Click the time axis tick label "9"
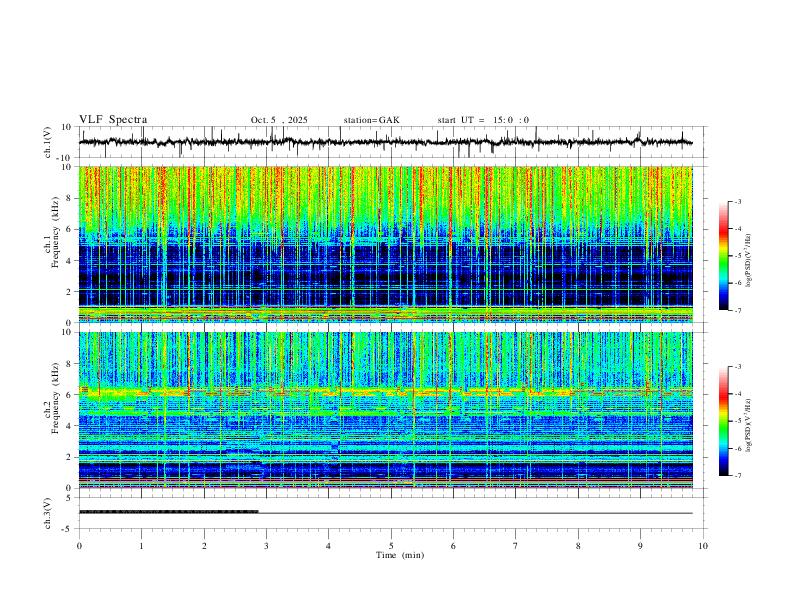792x612 pixels. [640, 546]
